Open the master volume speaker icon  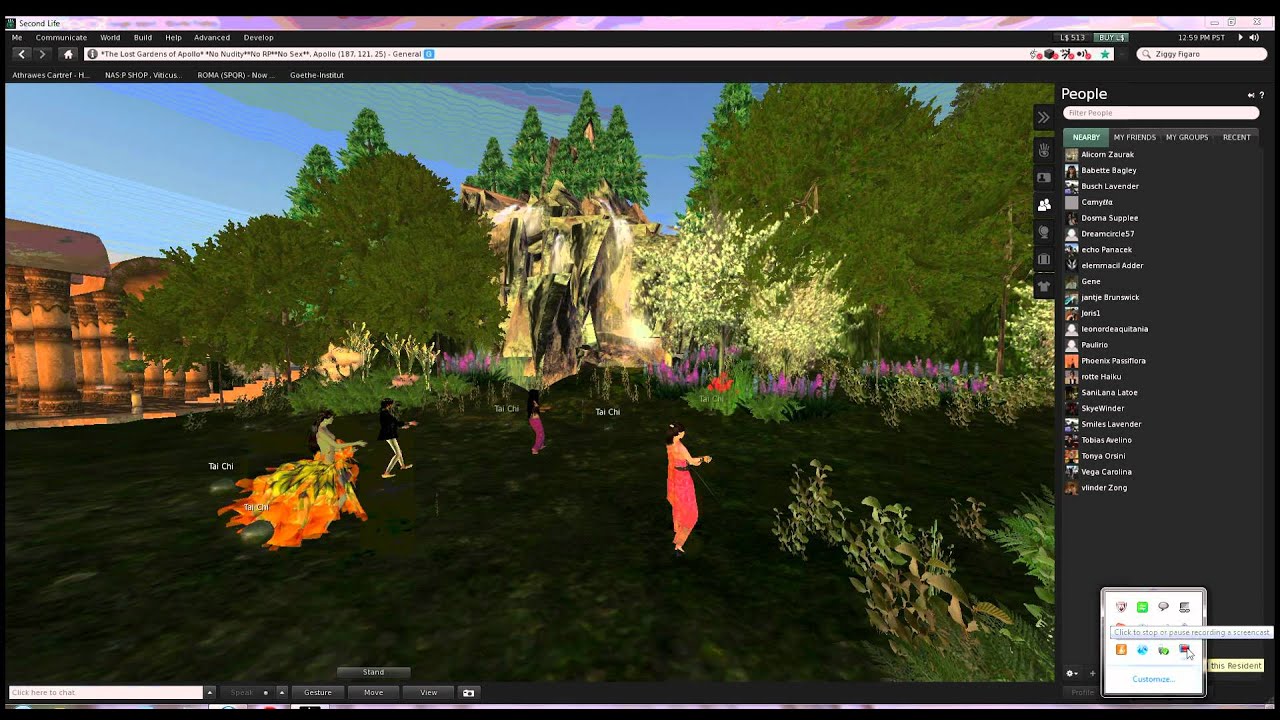[x=1256, y=37]
